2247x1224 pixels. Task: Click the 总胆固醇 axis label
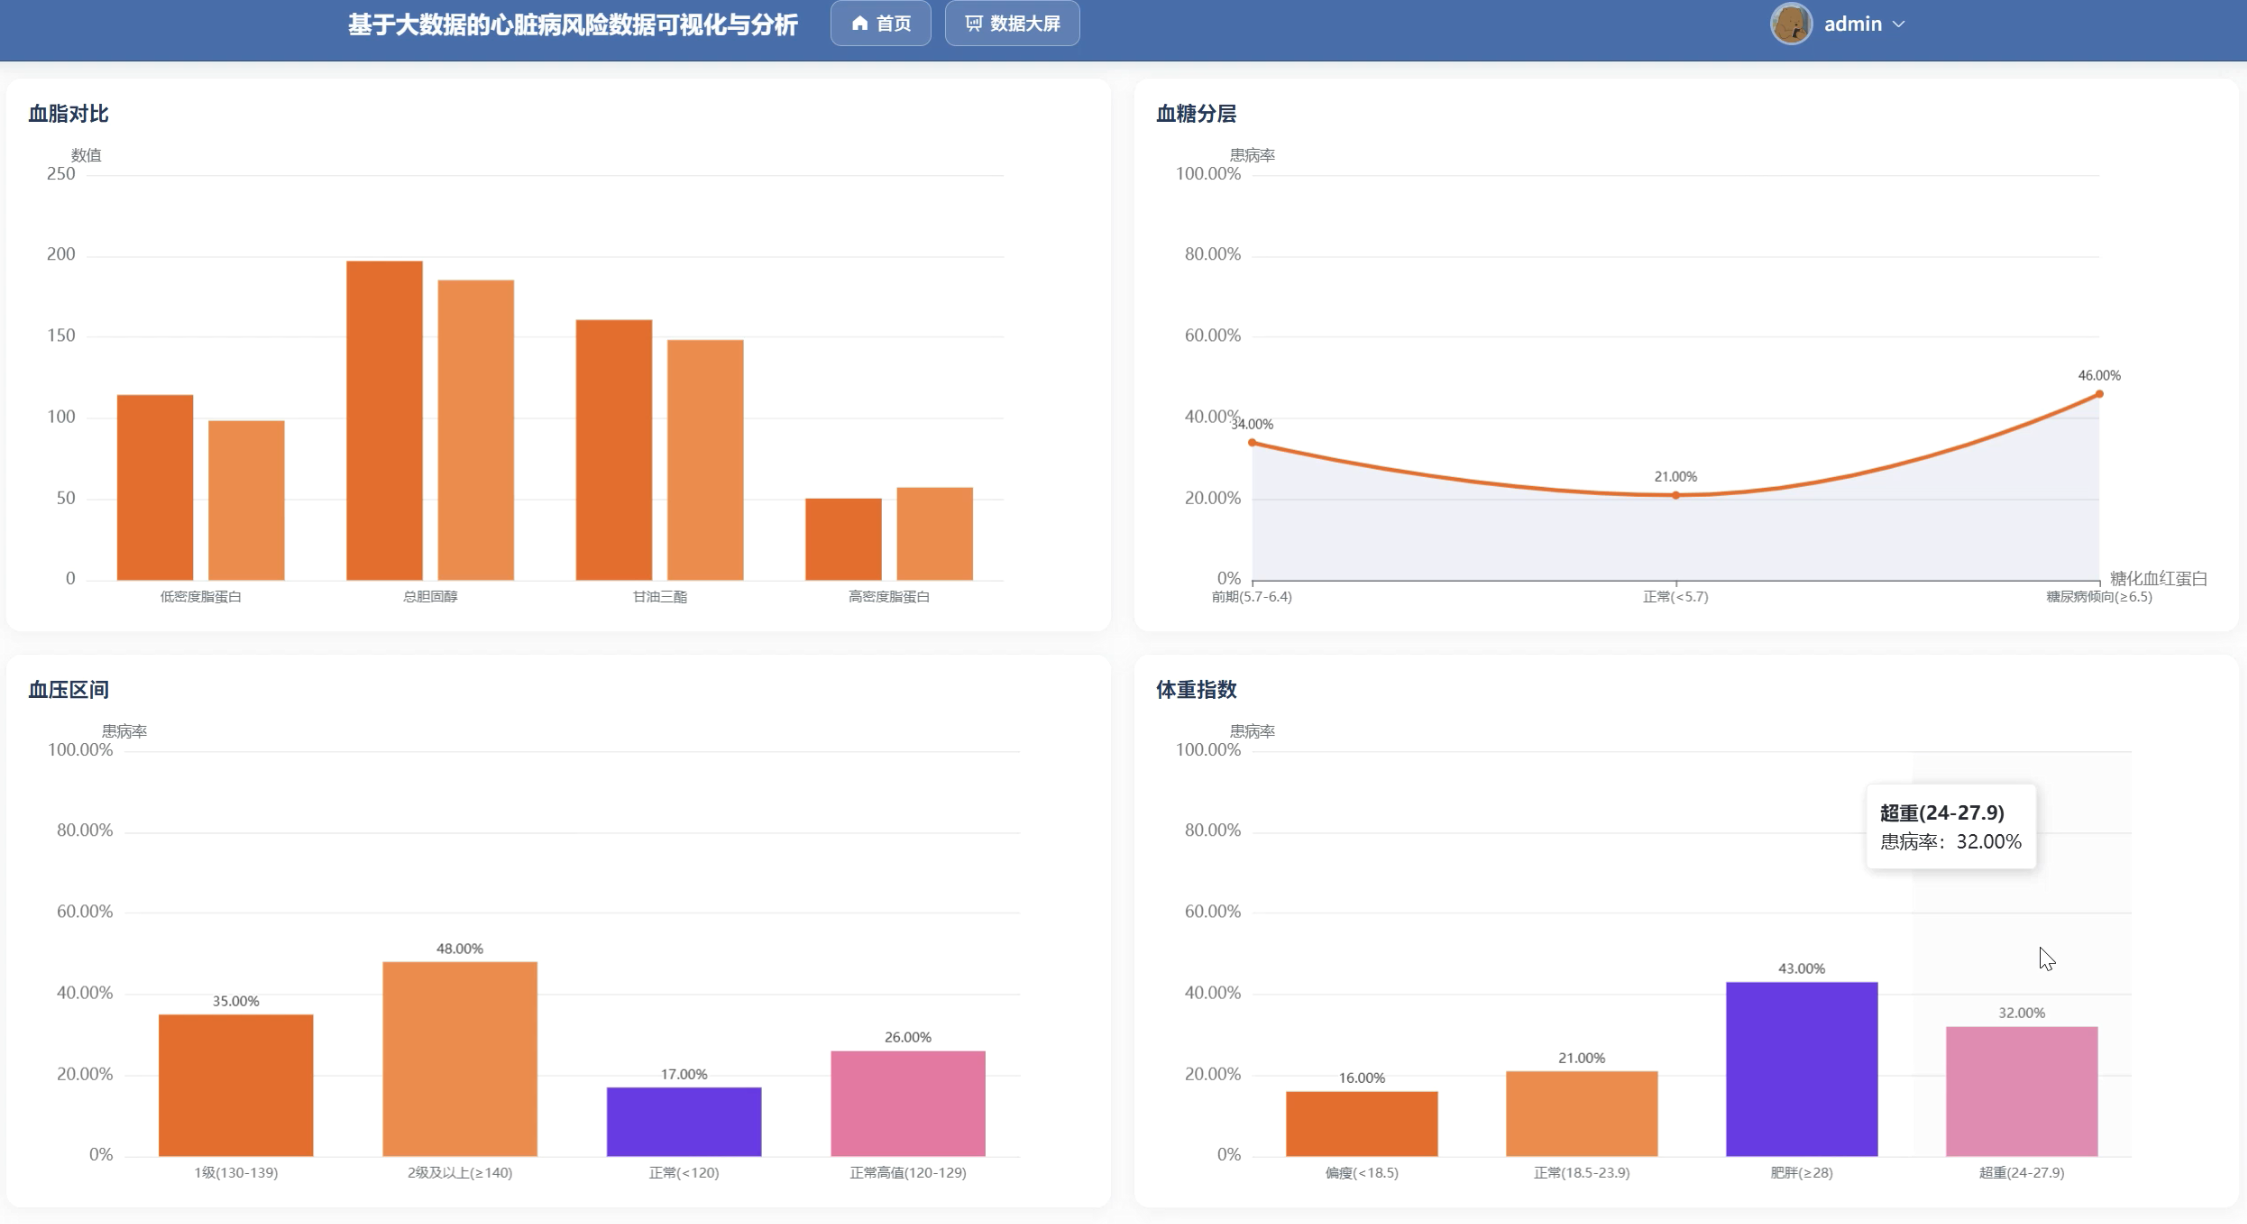point(430,597)
